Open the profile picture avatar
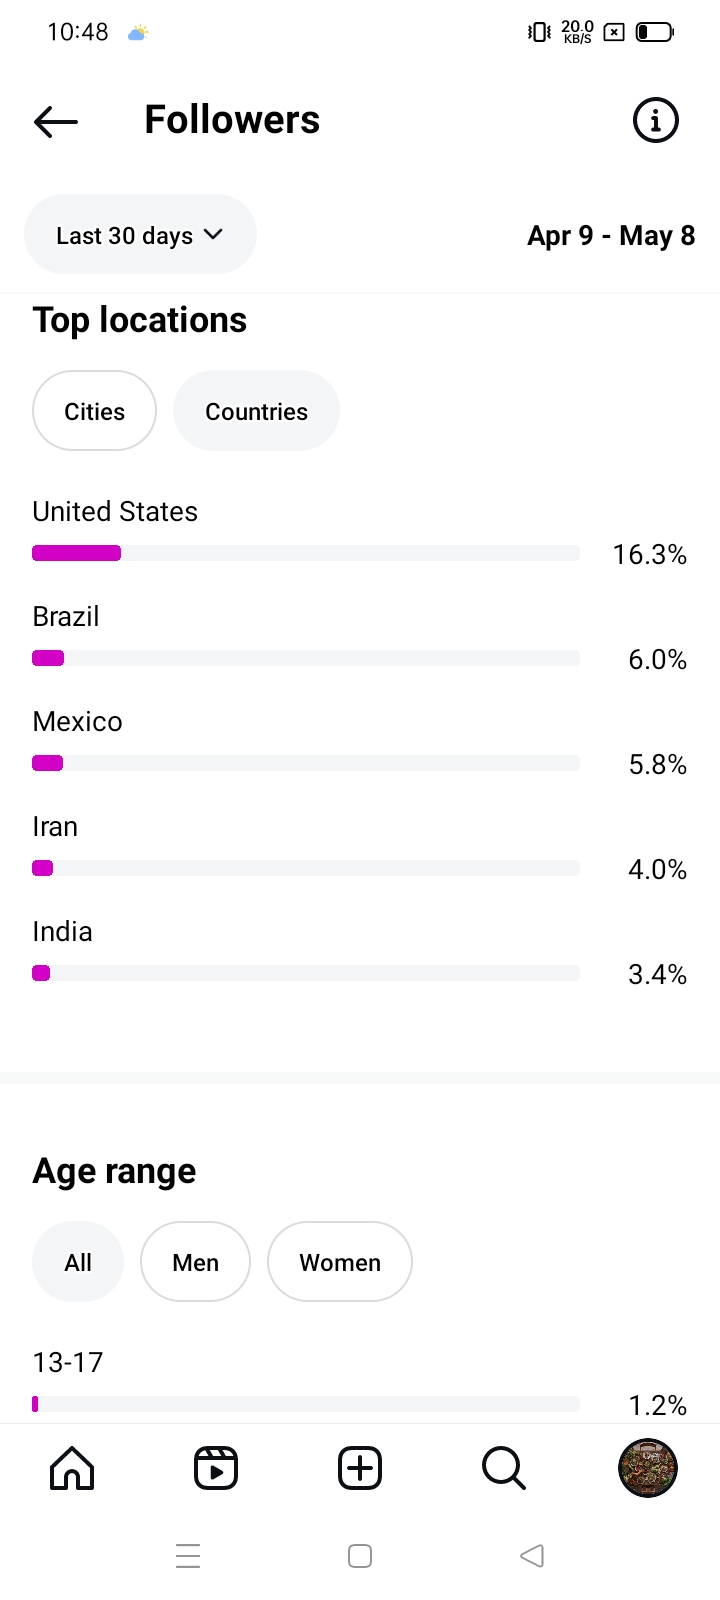 [648, 1469]
